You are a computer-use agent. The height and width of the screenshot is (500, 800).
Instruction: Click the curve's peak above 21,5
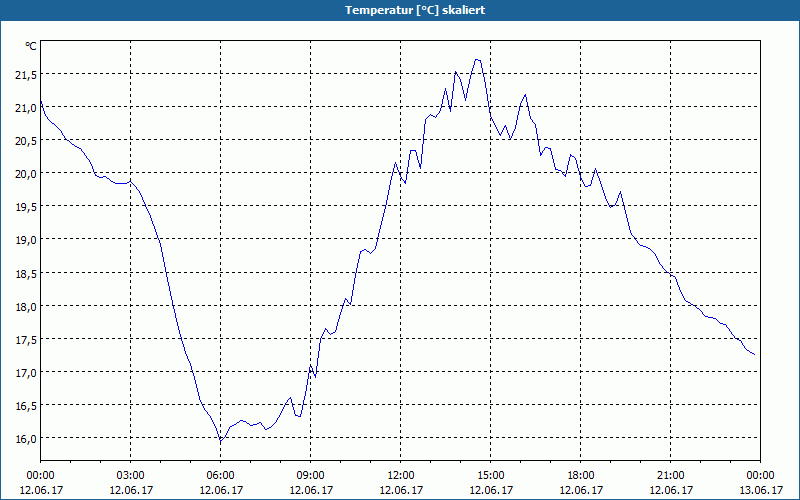478,60
